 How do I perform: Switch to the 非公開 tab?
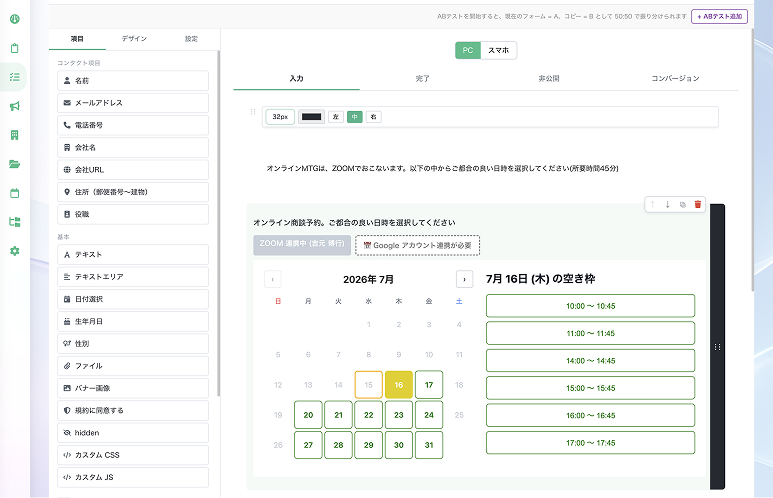click(549, 78)
